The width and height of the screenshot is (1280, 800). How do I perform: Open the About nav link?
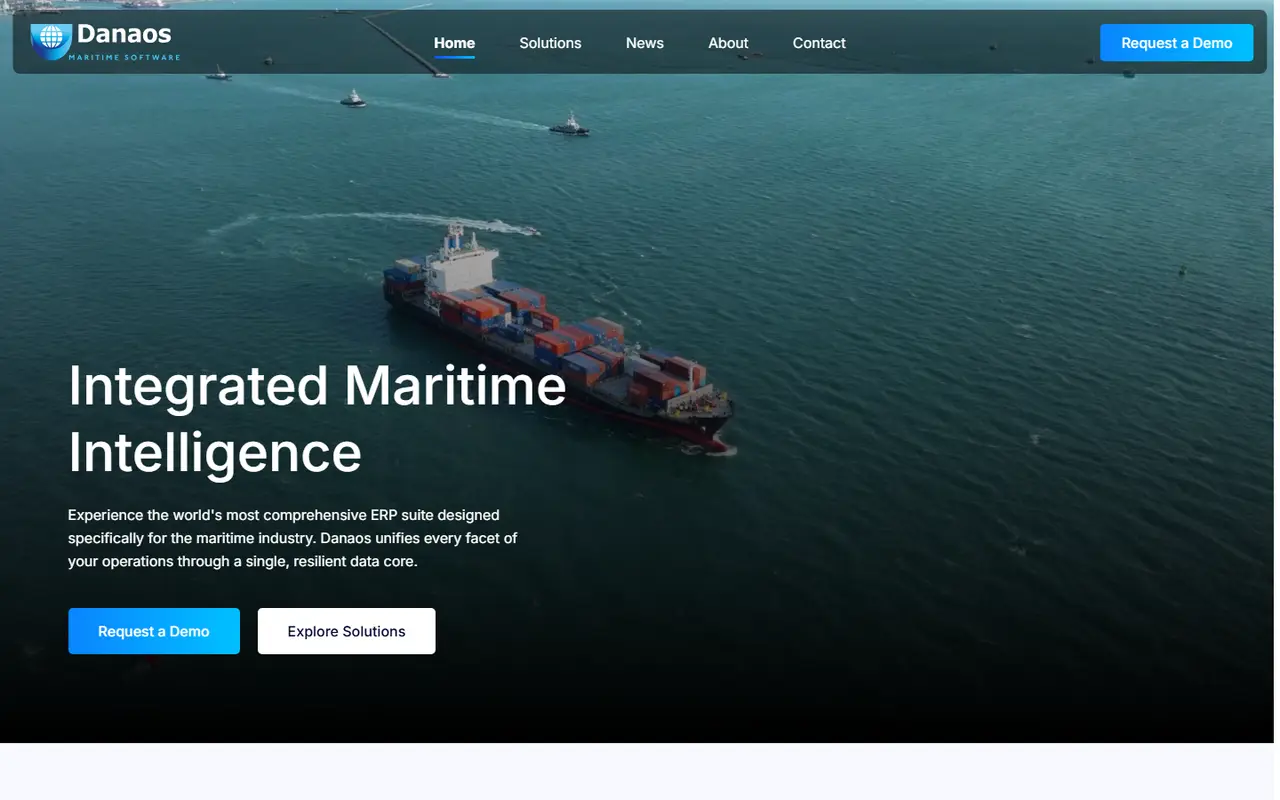[x=728, y=43]
